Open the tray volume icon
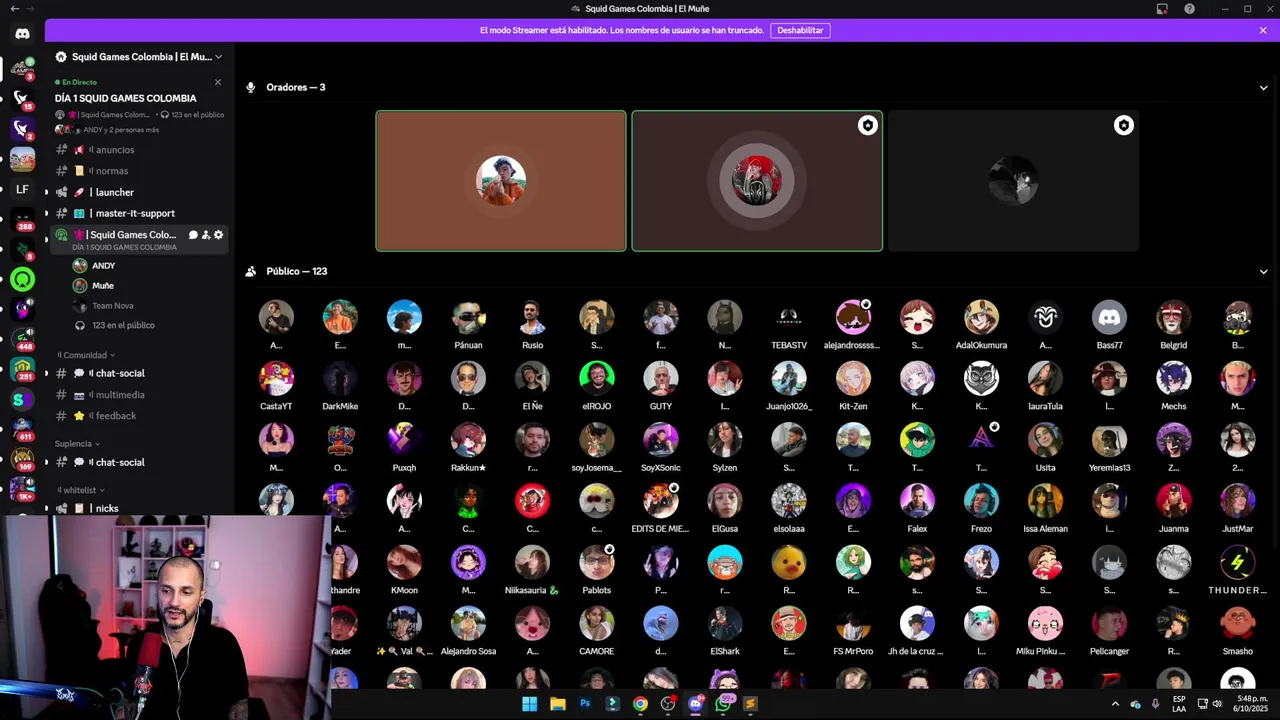Image resolution: width=1280 pixels, height=720 pixels. tap(1217, 704)
